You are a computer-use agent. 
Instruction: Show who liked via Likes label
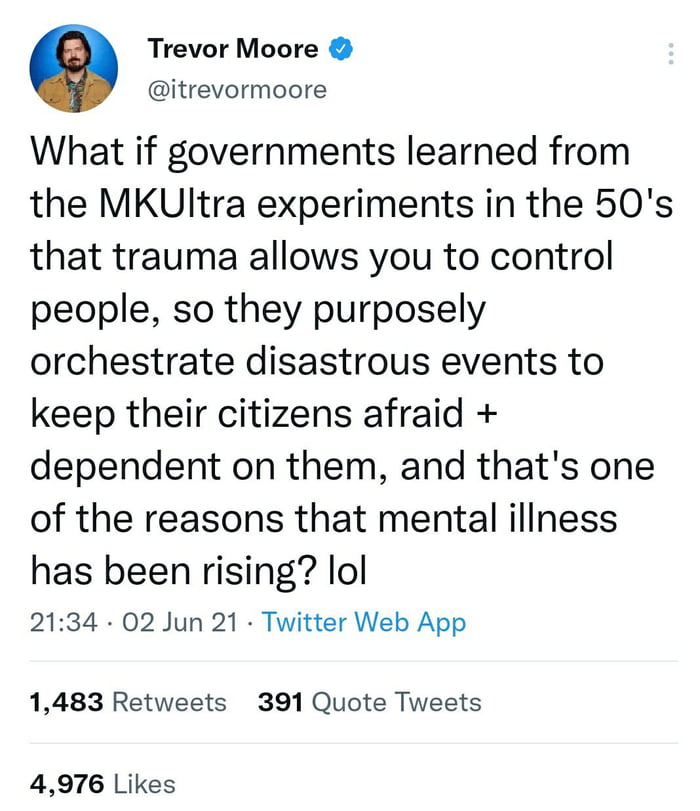pos(145,785)
